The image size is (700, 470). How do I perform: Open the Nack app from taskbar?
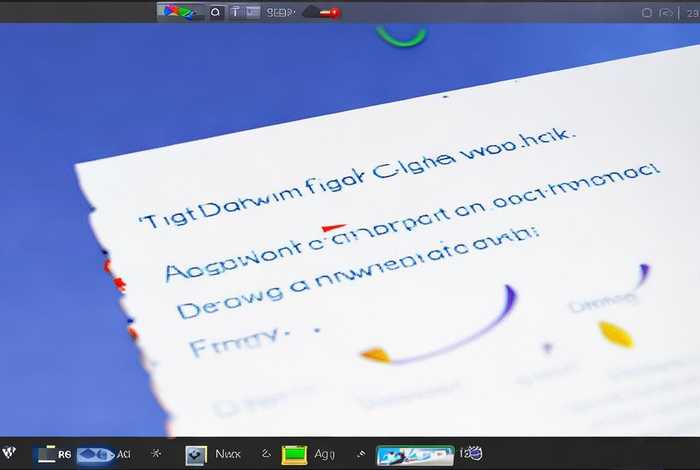(x=210, y=454)
